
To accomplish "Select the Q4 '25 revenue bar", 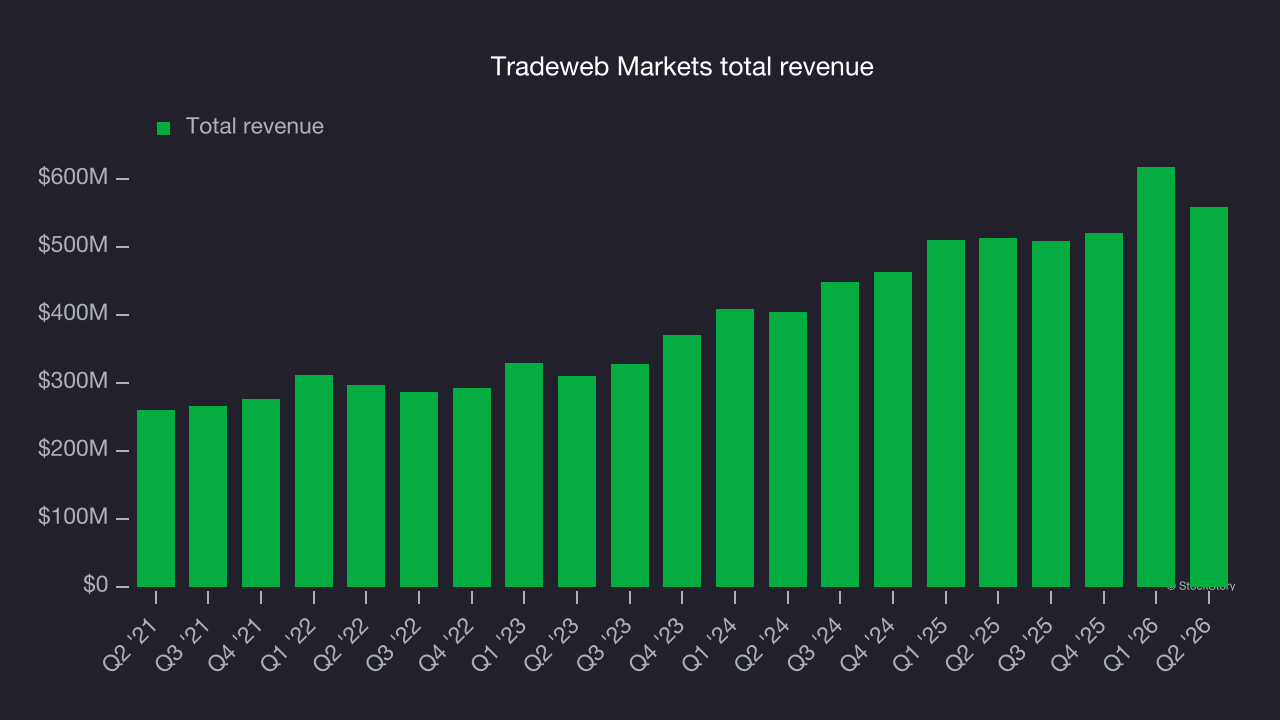I will click(x=1104, y=410).
